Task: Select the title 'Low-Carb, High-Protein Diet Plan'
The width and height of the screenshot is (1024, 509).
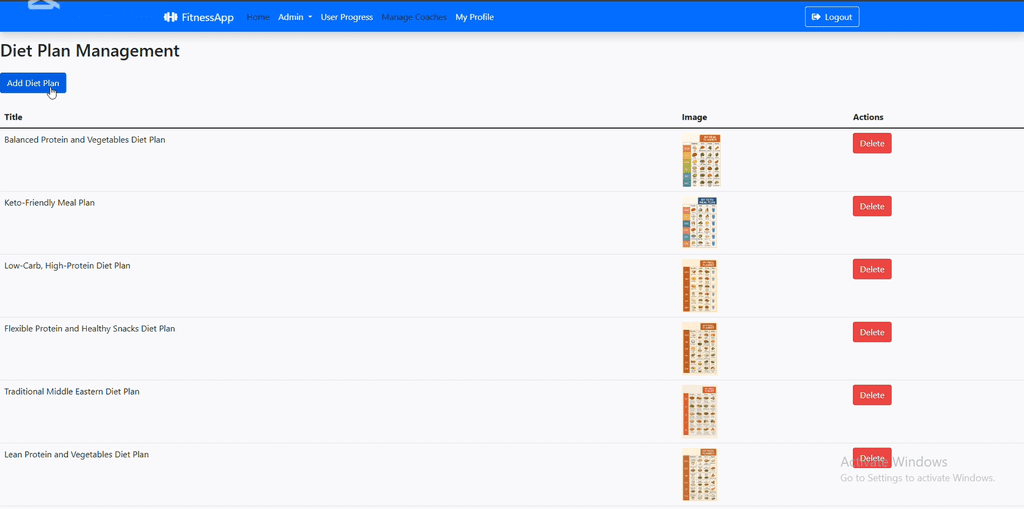Action: tap(67, 266)
